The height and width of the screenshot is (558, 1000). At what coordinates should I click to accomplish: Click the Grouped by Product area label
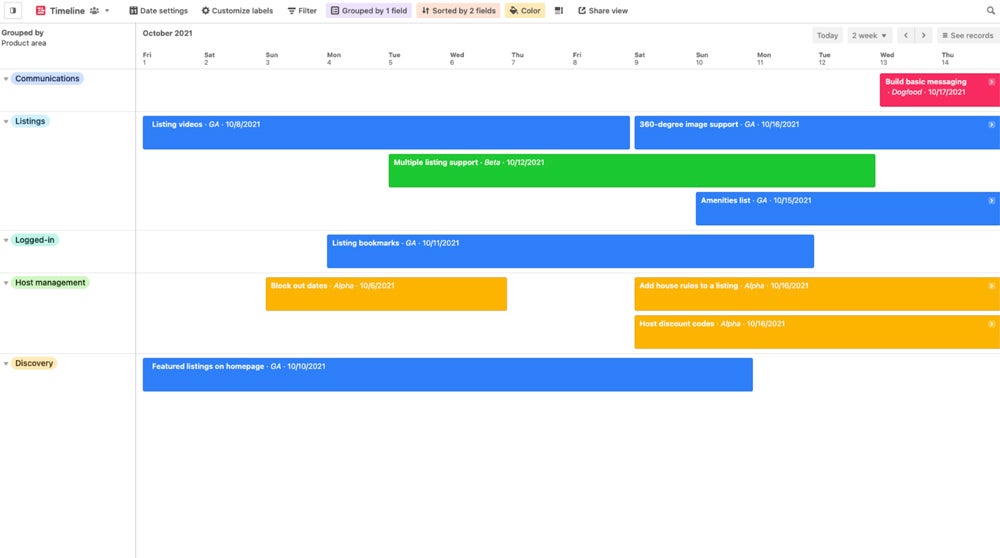(x=24, y=38)
